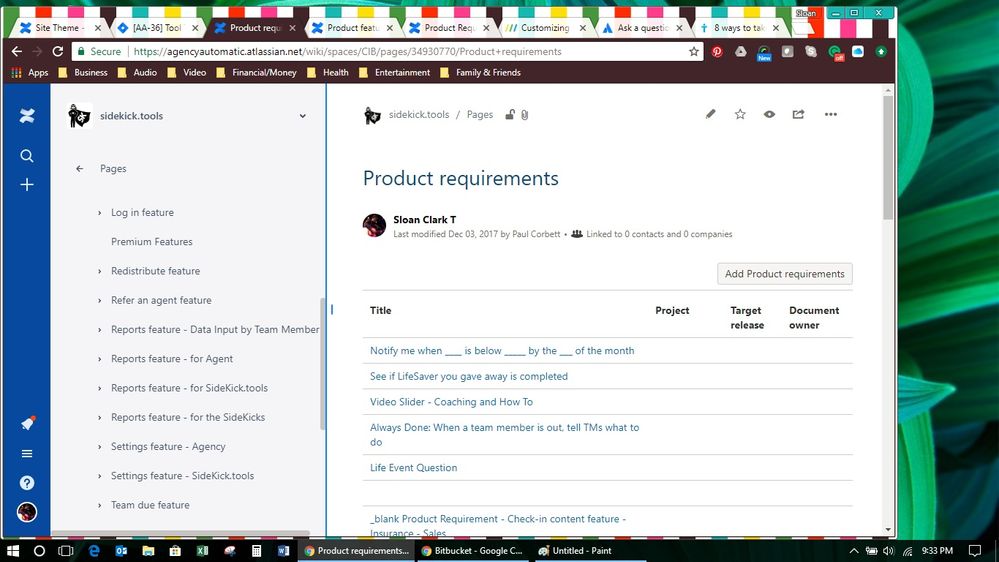Viewport: 999px width, 562px height.
Task: Launch Microsoft Edge from taskbar
Action: [94, 551]
